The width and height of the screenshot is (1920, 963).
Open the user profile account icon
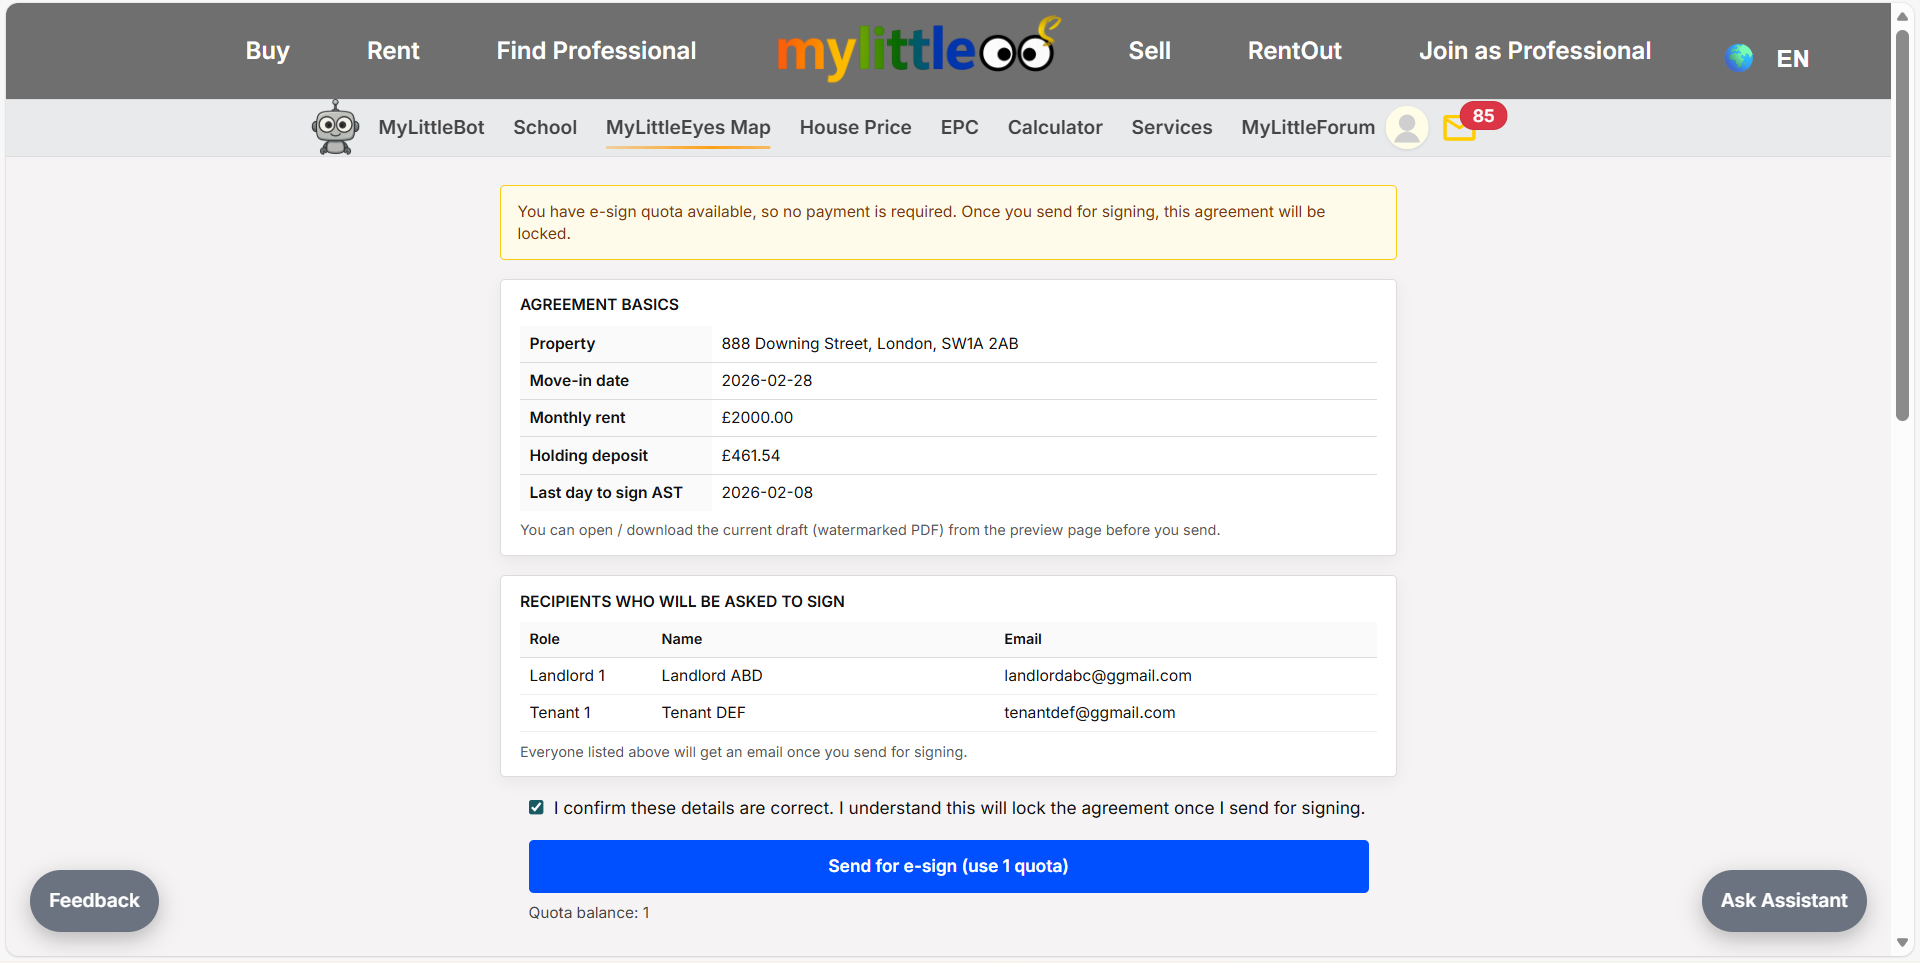(x=1406, y=127)
